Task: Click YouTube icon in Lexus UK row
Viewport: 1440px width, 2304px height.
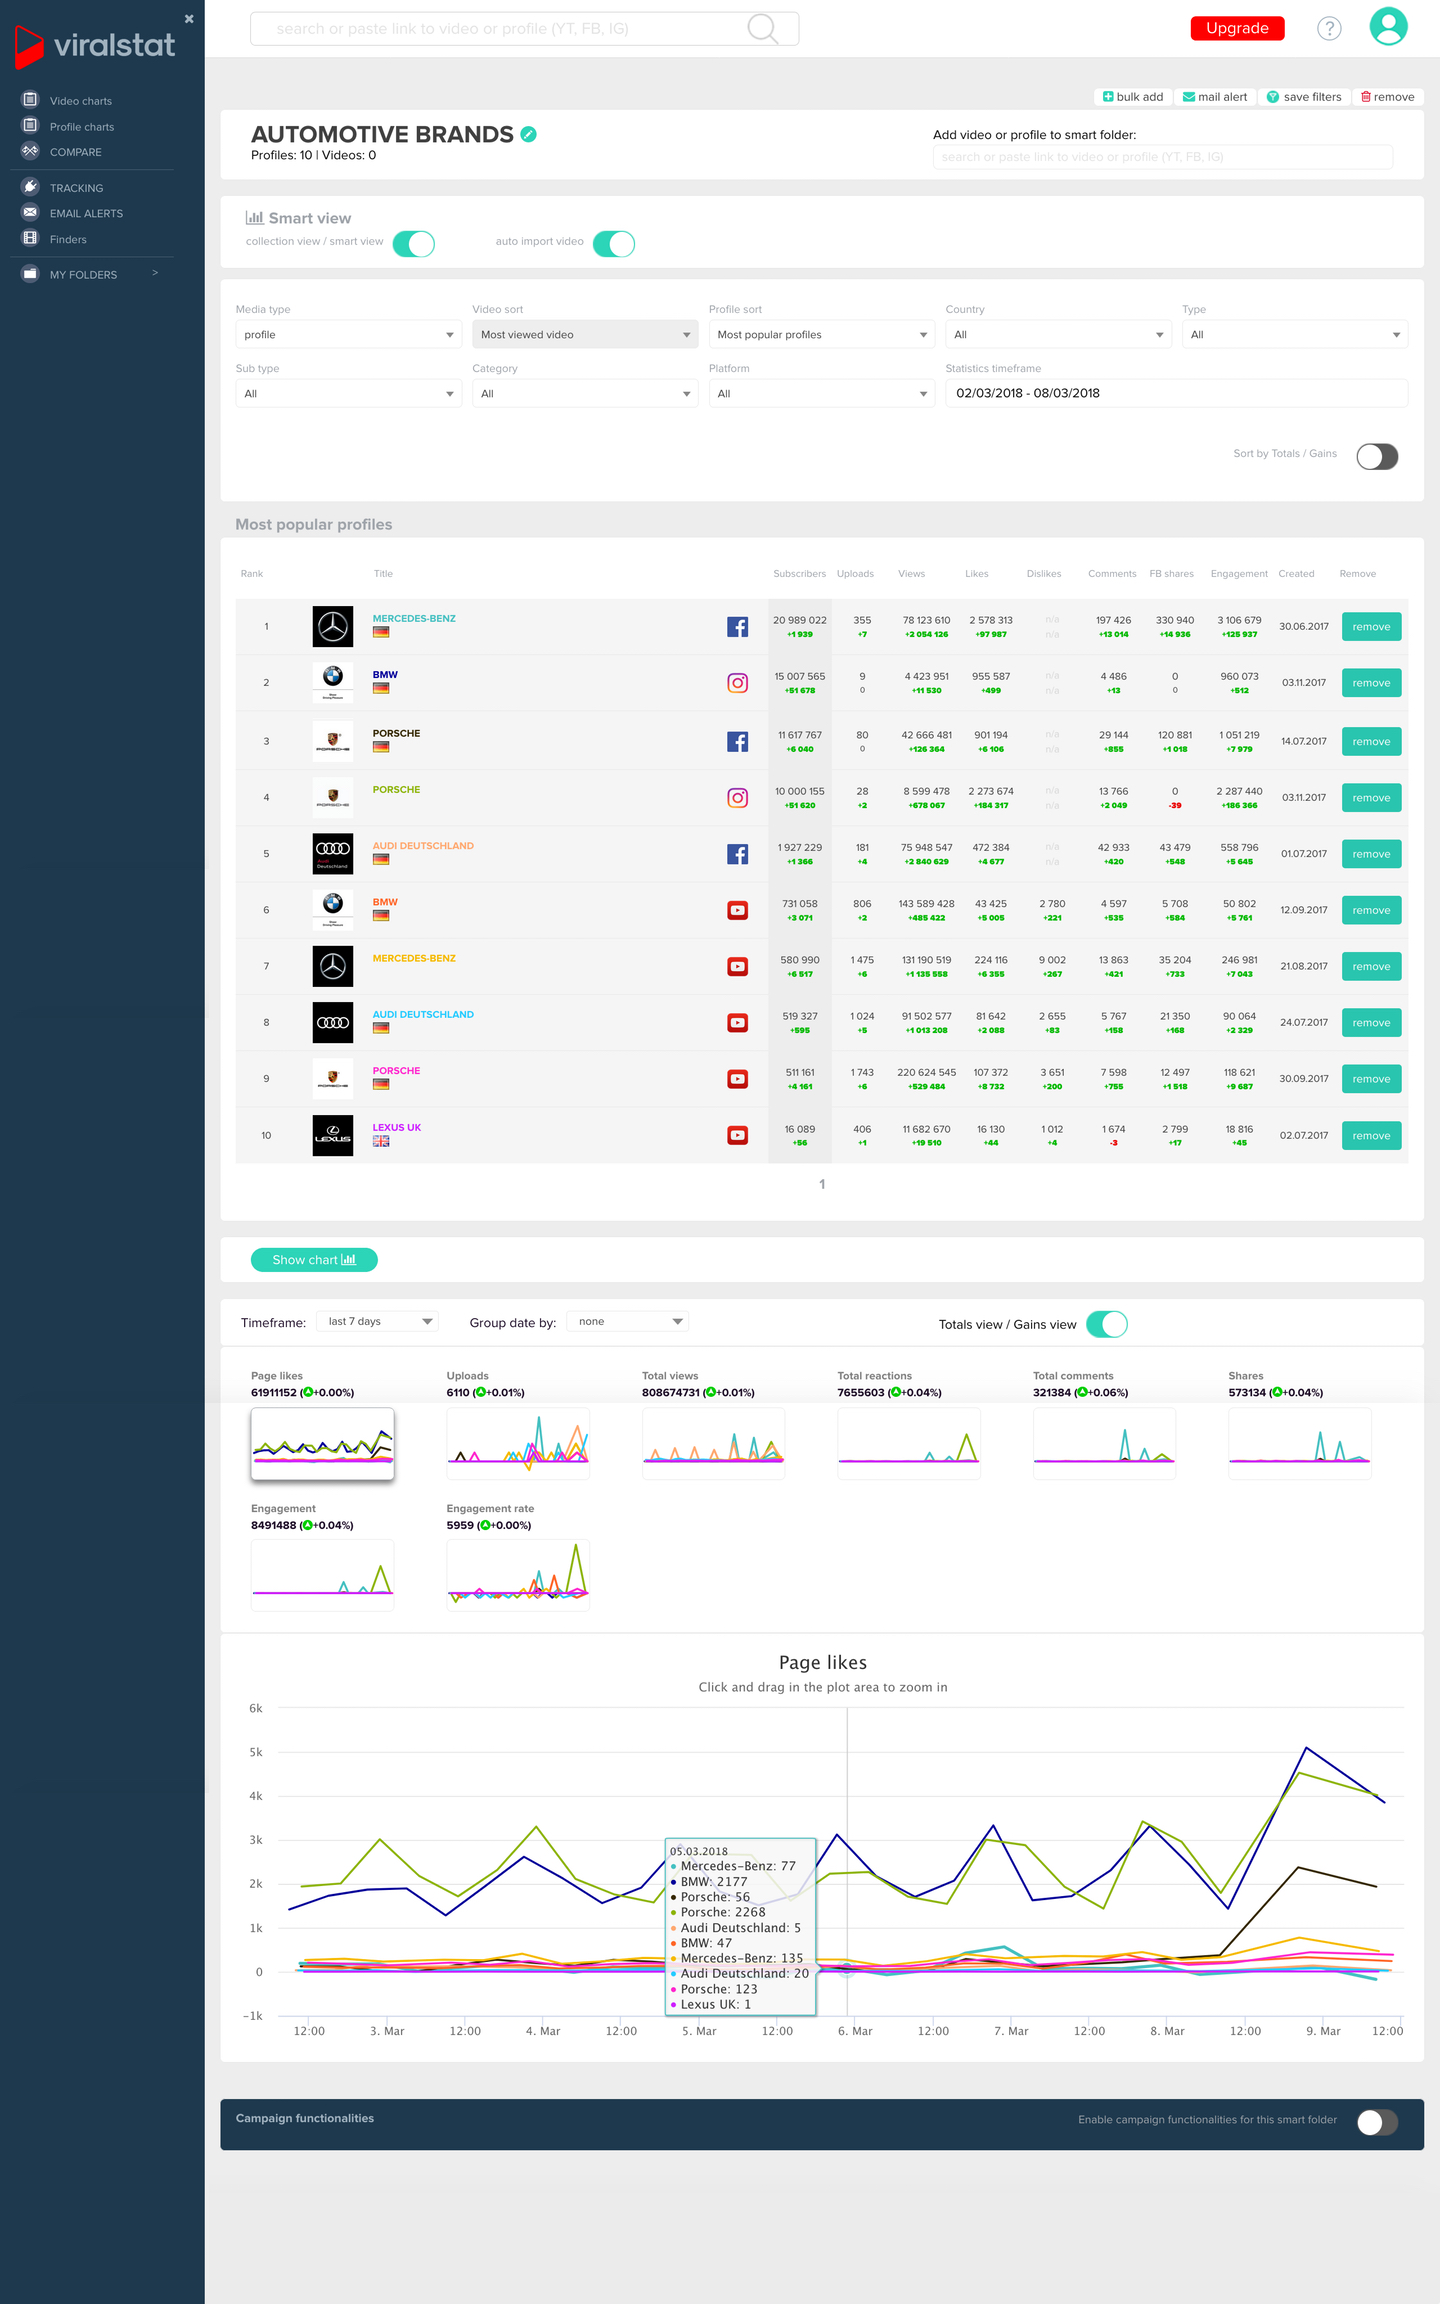Action: coord(737,1135)
